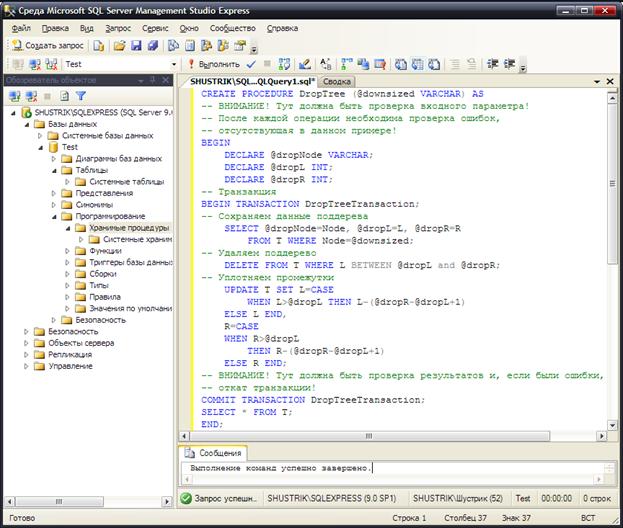Viewport: 623px width, 528px height.
Task: Toggle results to grid output mode icon
Action: coord(418,64)
